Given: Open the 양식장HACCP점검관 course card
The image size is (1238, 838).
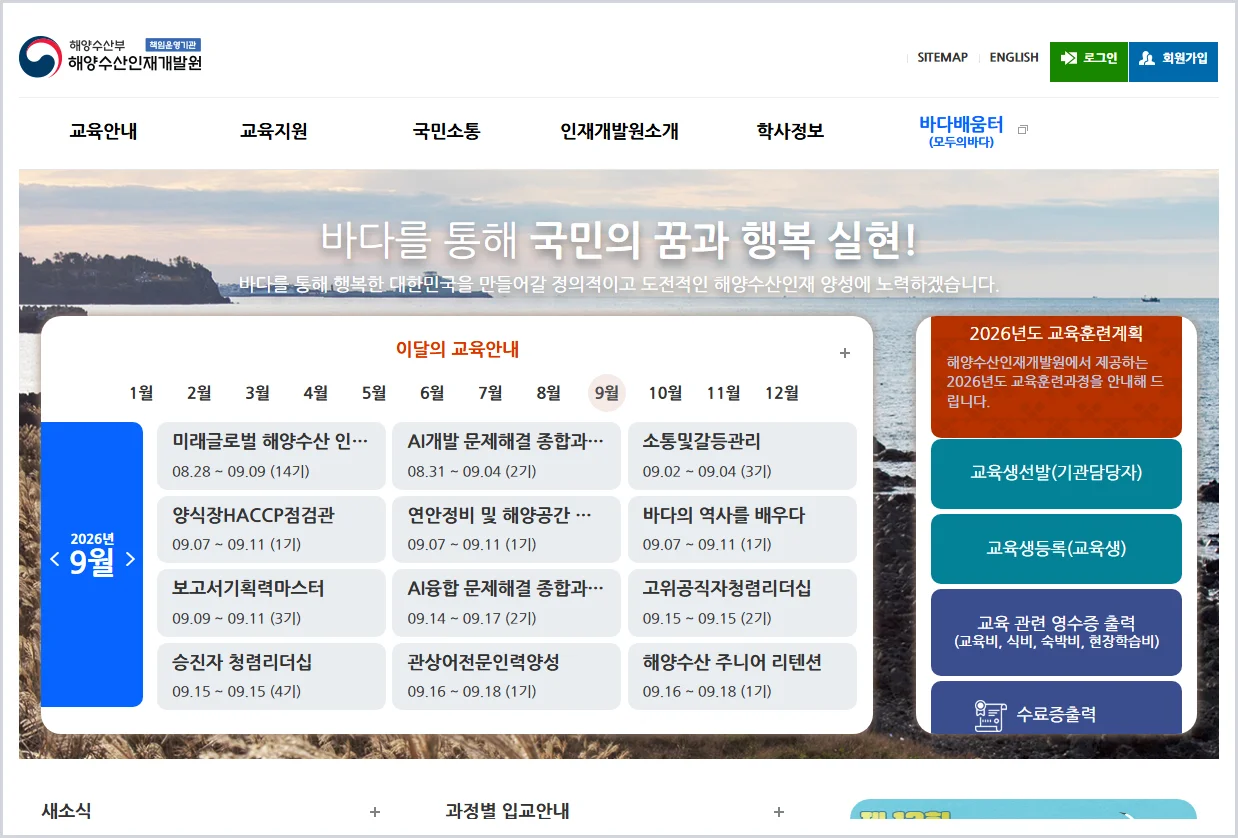Looking at the screenshot, I should tap(271, 529).
